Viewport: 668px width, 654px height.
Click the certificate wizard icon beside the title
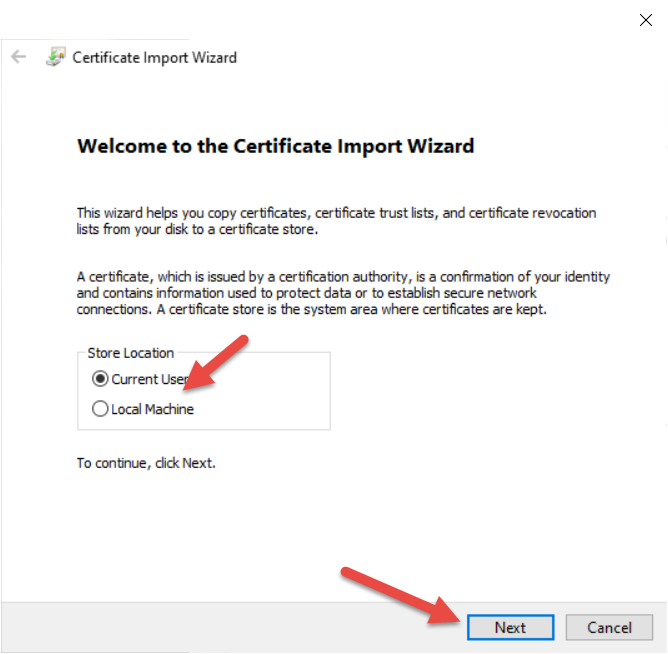click(55, 57)
